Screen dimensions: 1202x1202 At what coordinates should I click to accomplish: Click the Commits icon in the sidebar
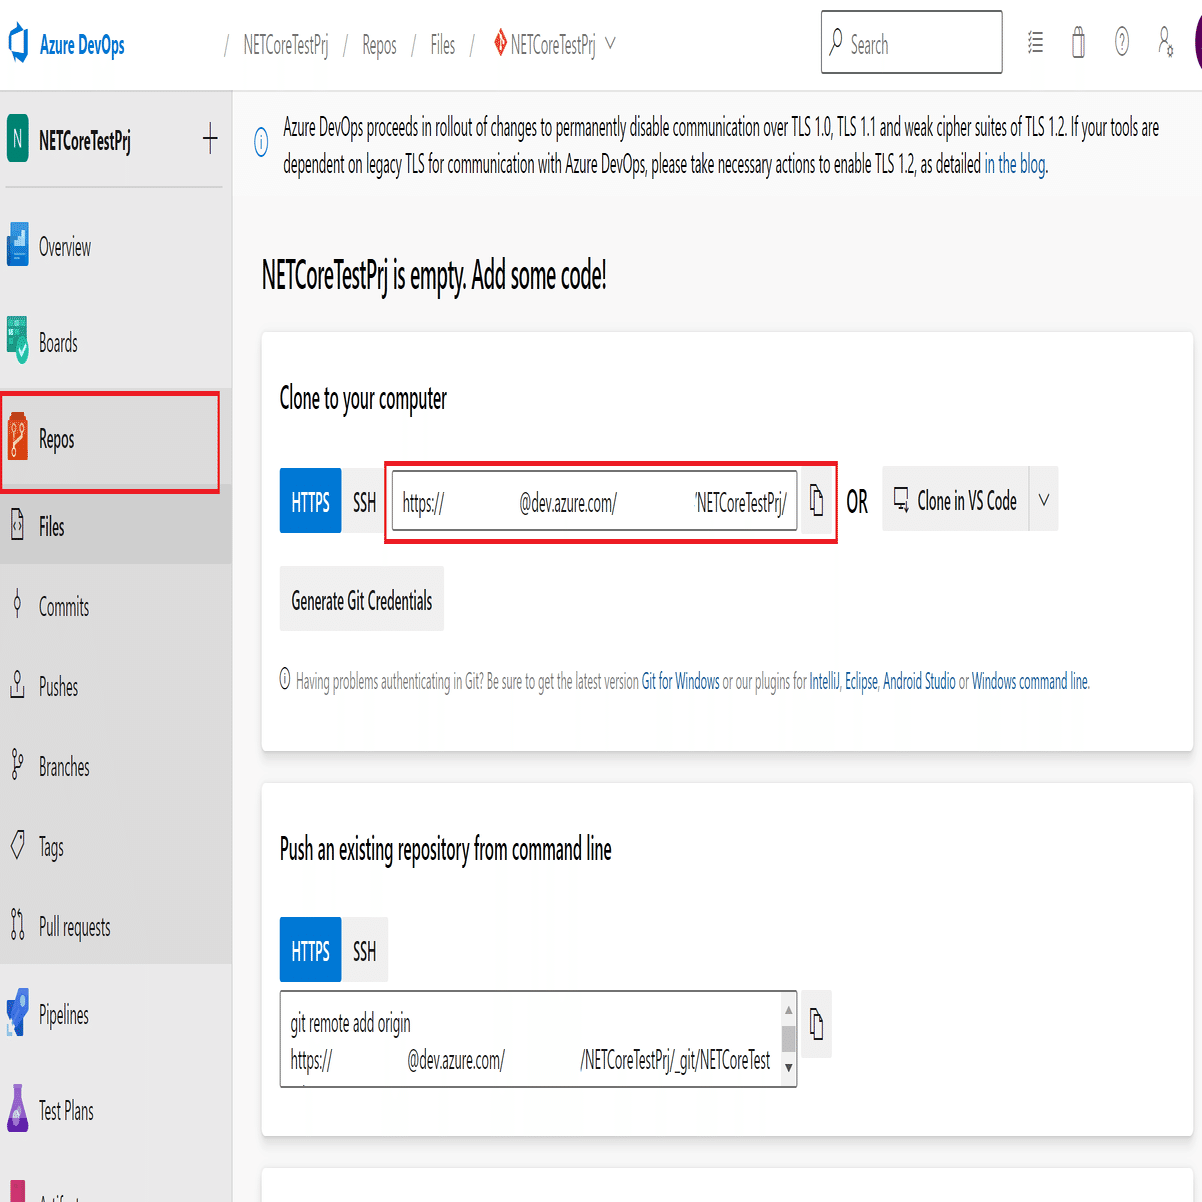click(17, 605)
